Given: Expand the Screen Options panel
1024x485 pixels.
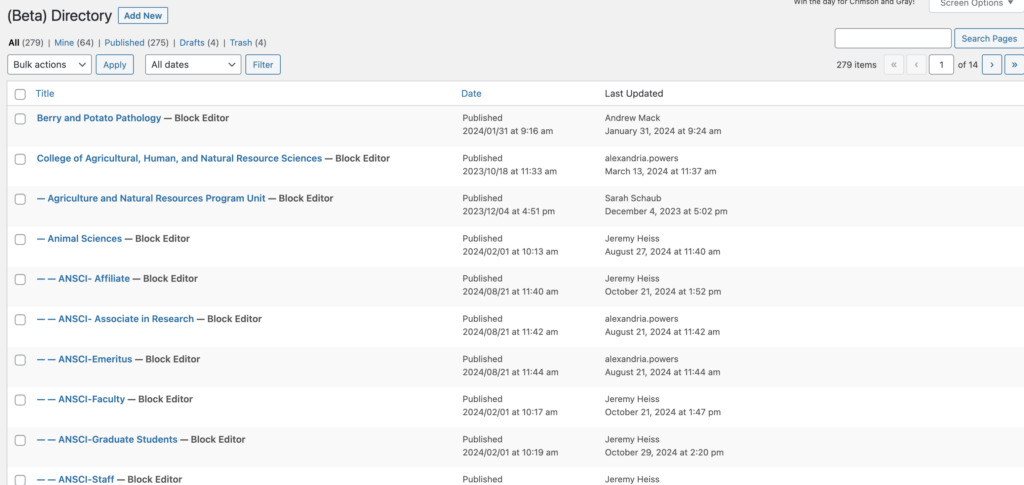Looking at the screenshot, I should click(x=976, y=4).
